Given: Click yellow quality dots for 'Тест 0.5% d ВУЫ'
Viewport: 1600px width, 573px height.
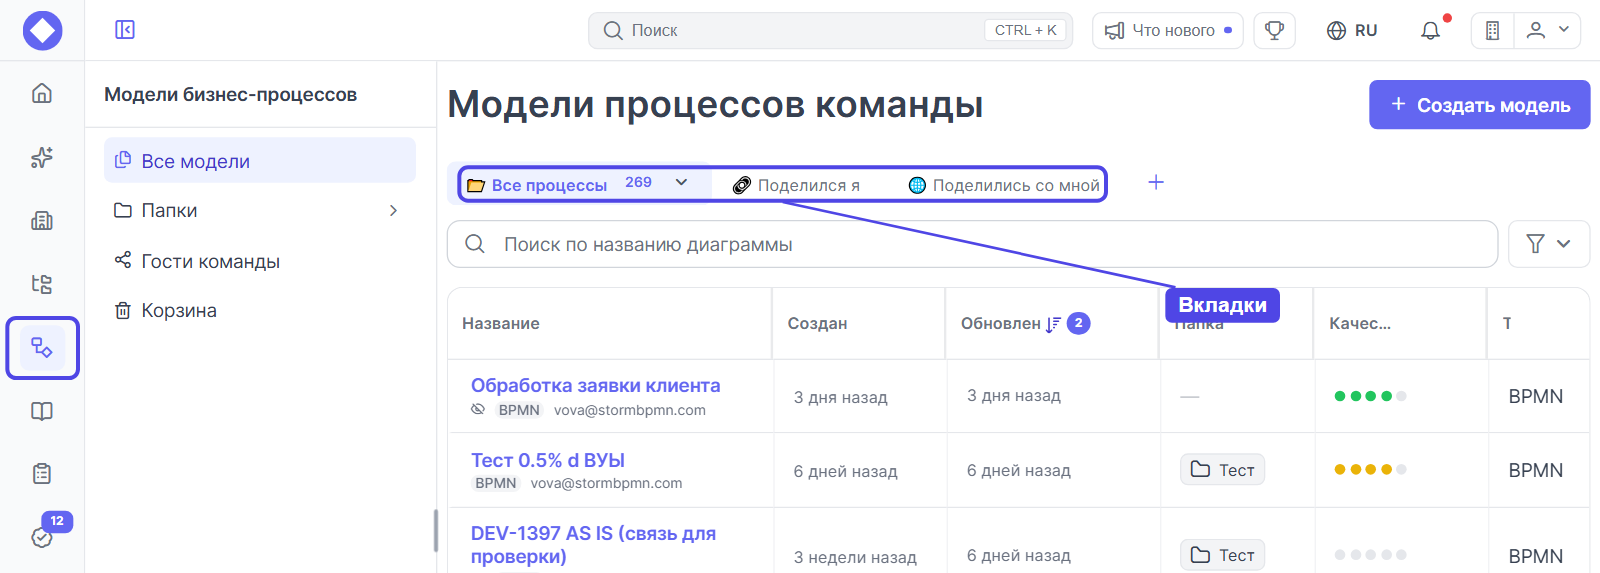Looking at the screenshot, I should click(1370, 469).
